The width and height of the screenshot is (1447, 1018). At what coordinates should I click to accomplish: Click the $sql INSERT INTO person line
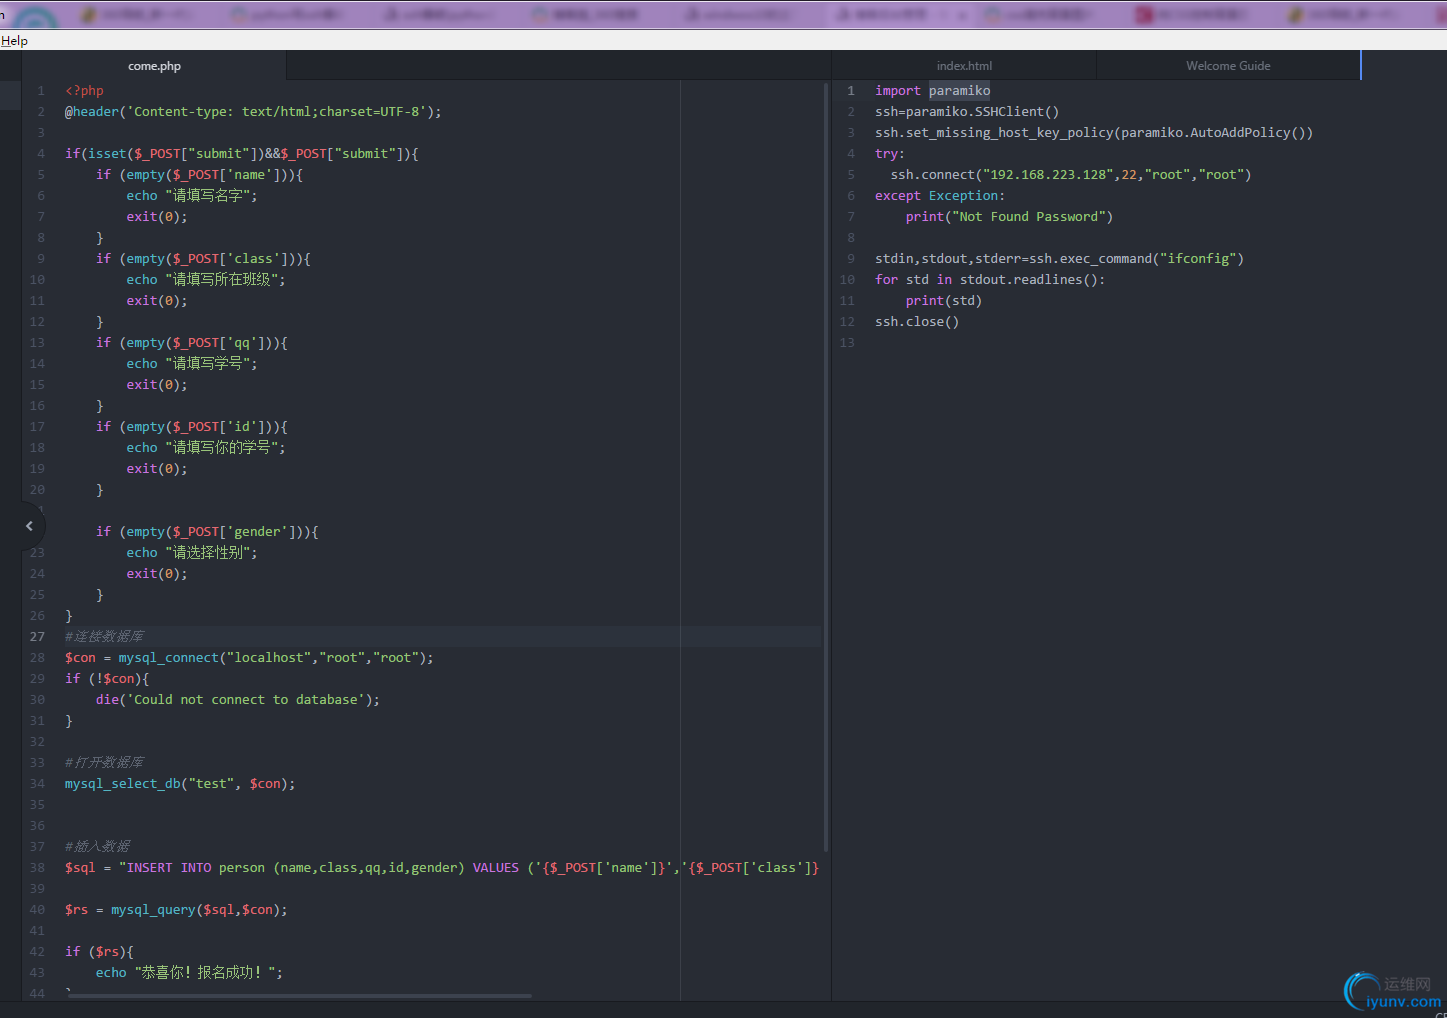pos(442,868)
